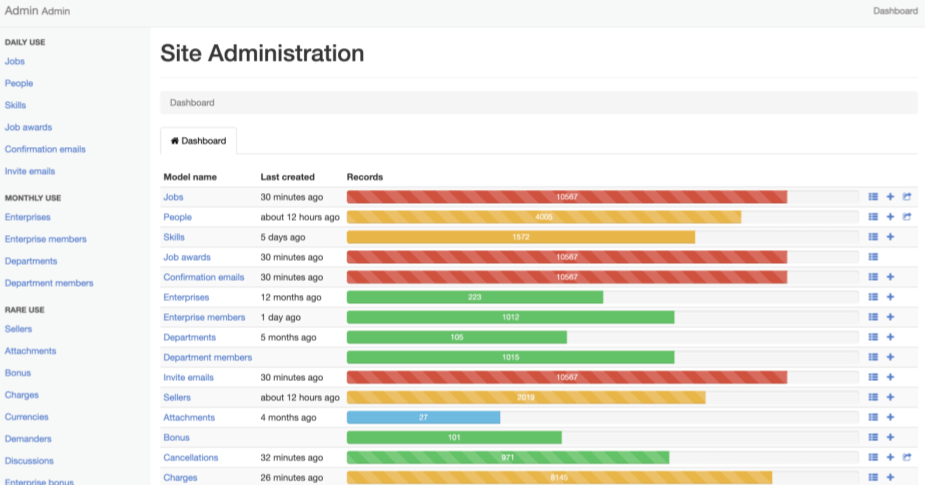This screenshot has width=925, height=485.
Task: Open Confirmation emails in the sidebar
Action: (45, 149)
